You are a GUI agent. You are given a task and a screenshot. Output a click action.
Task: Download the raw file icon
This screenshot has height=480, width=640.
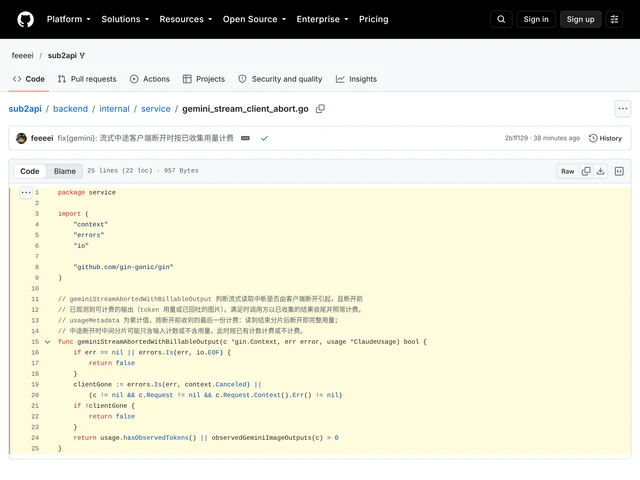600,171
